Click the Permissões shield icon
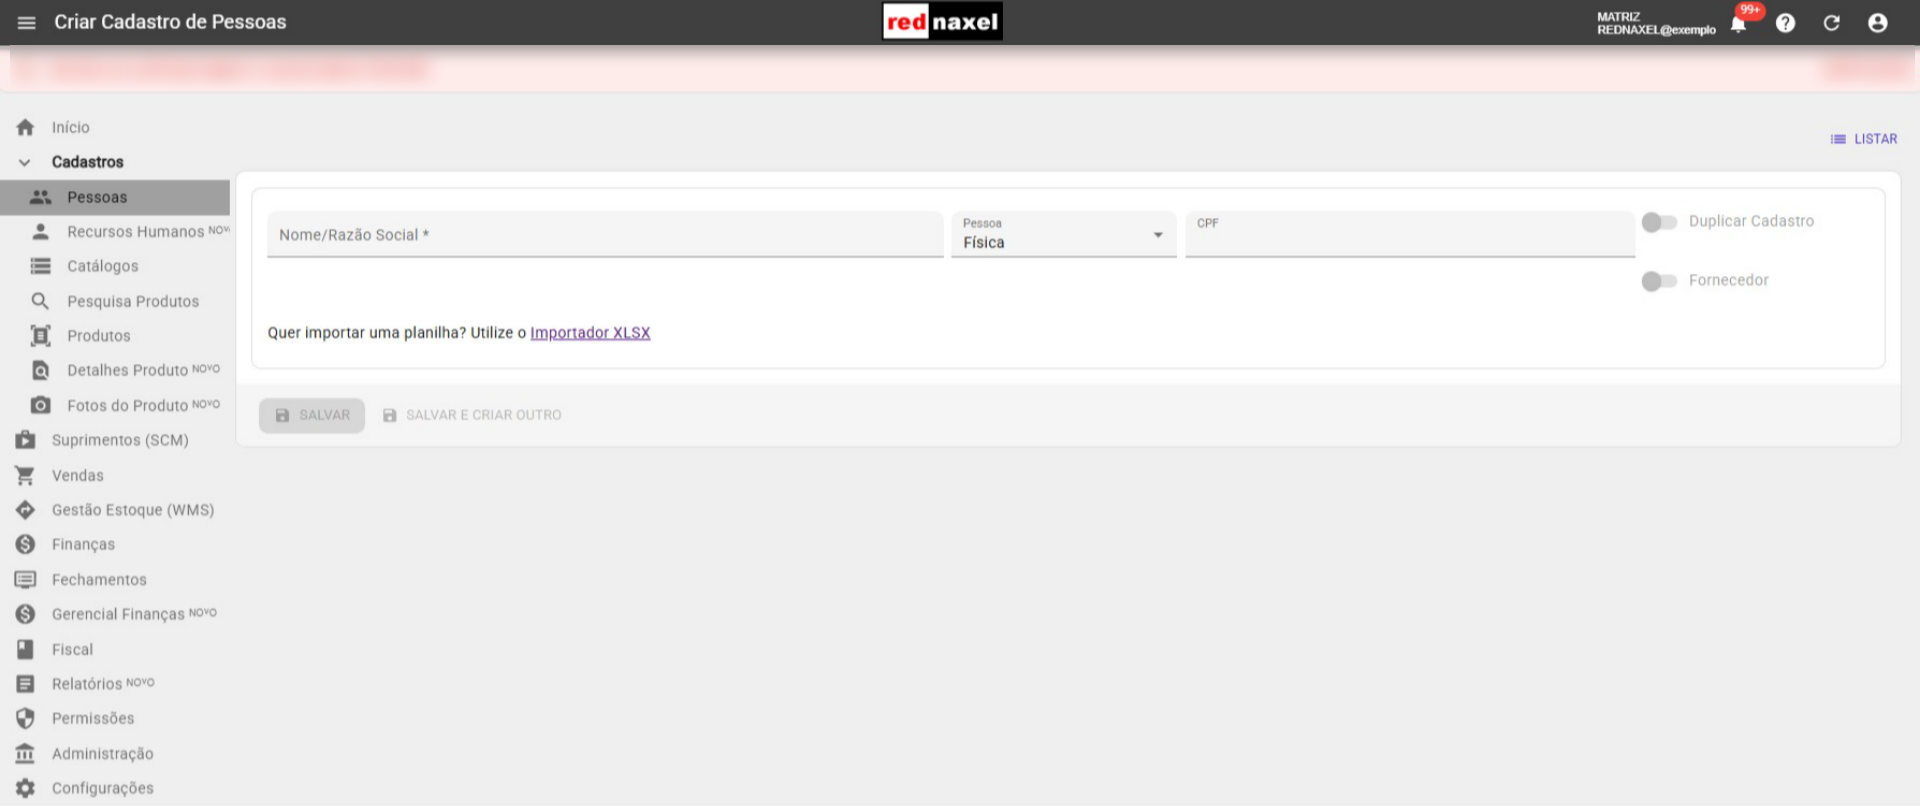Viewport: 1920px width, 806px height. point(25,718)
